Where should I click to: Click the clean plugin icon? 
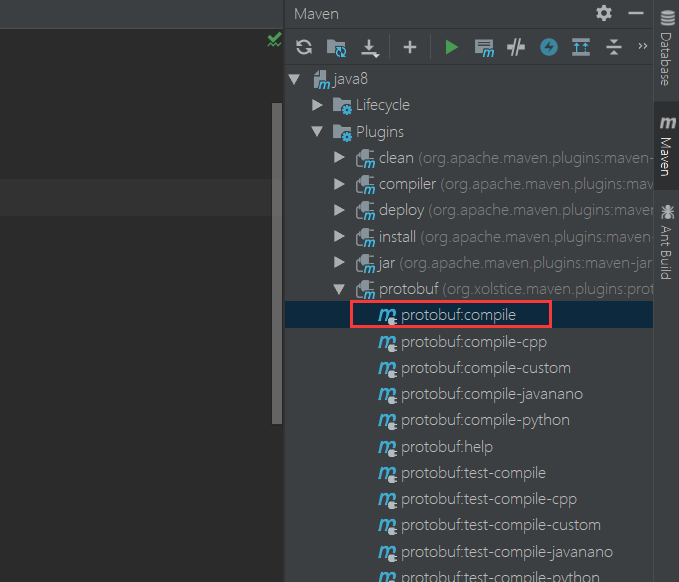[365, 158]
